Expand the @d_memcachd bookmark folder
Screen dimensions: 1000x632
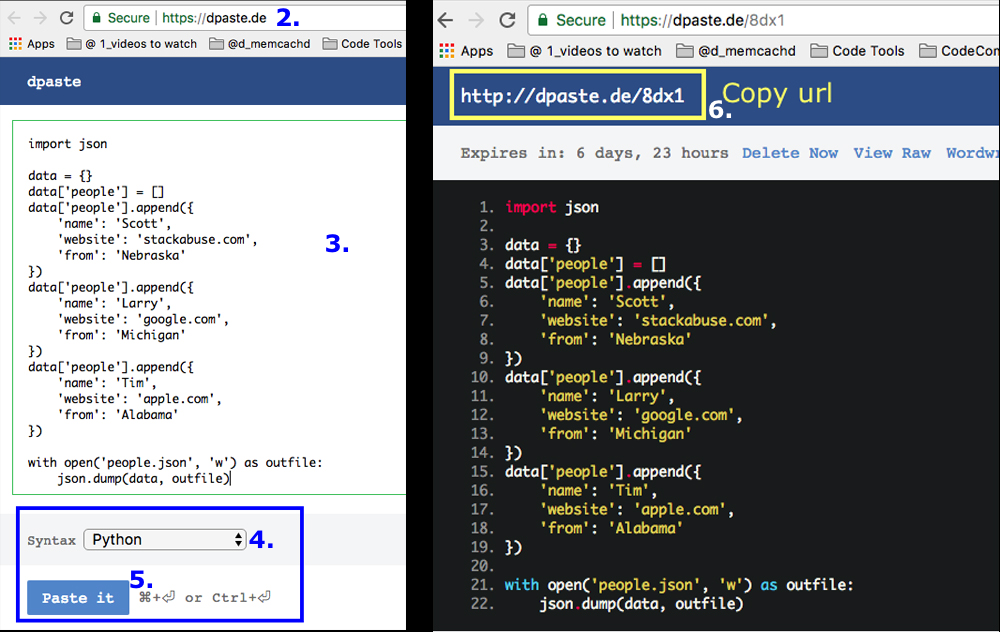click(x=259, y=44)
